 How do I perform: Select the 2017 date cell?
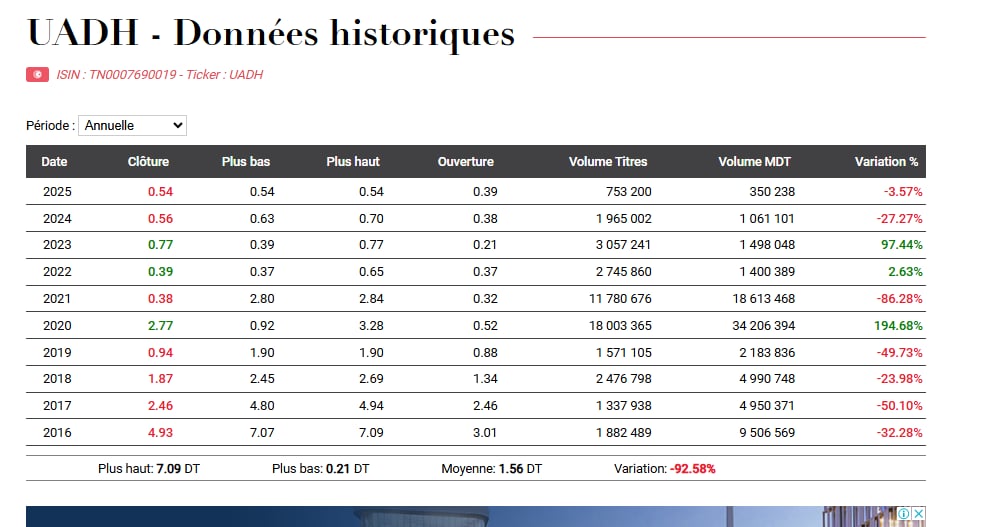57,406
